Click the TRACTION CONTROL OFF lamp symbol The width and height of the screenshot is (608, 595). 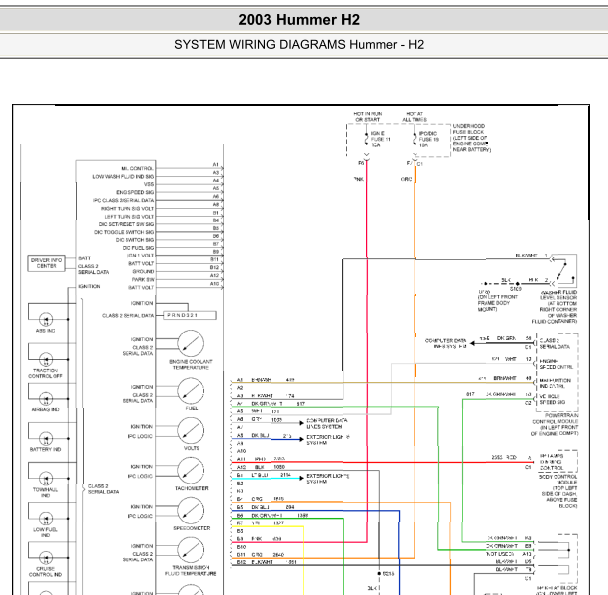[x=46, y=360]
